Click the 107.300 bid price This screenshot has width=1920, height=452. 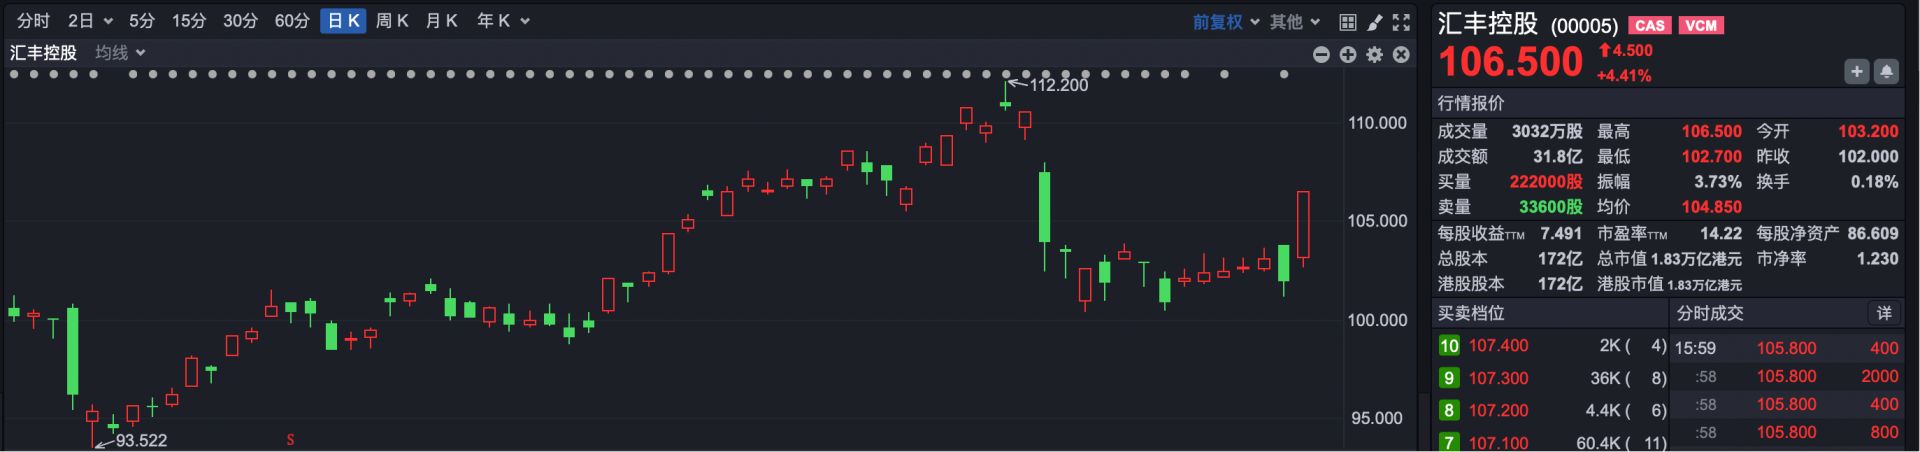[x=1498, y=378]
